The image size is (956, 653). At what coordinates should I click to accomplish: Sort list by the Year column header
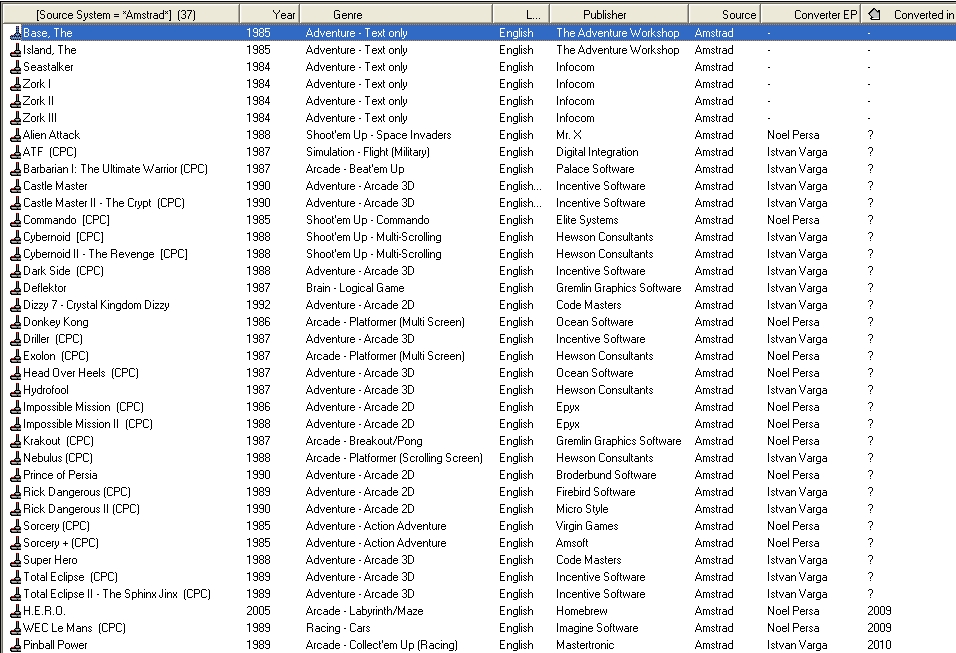[x=269, y=14]
